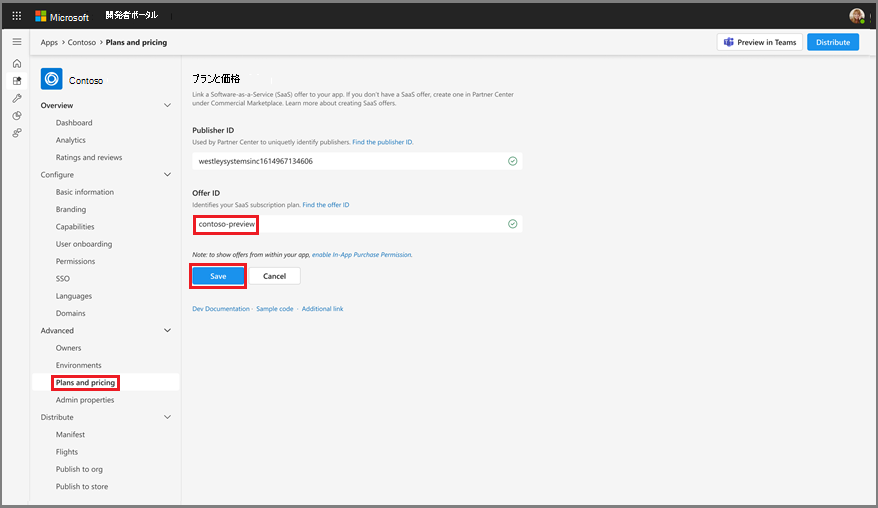Click the Contoso app name heading

tap(86, 81)
